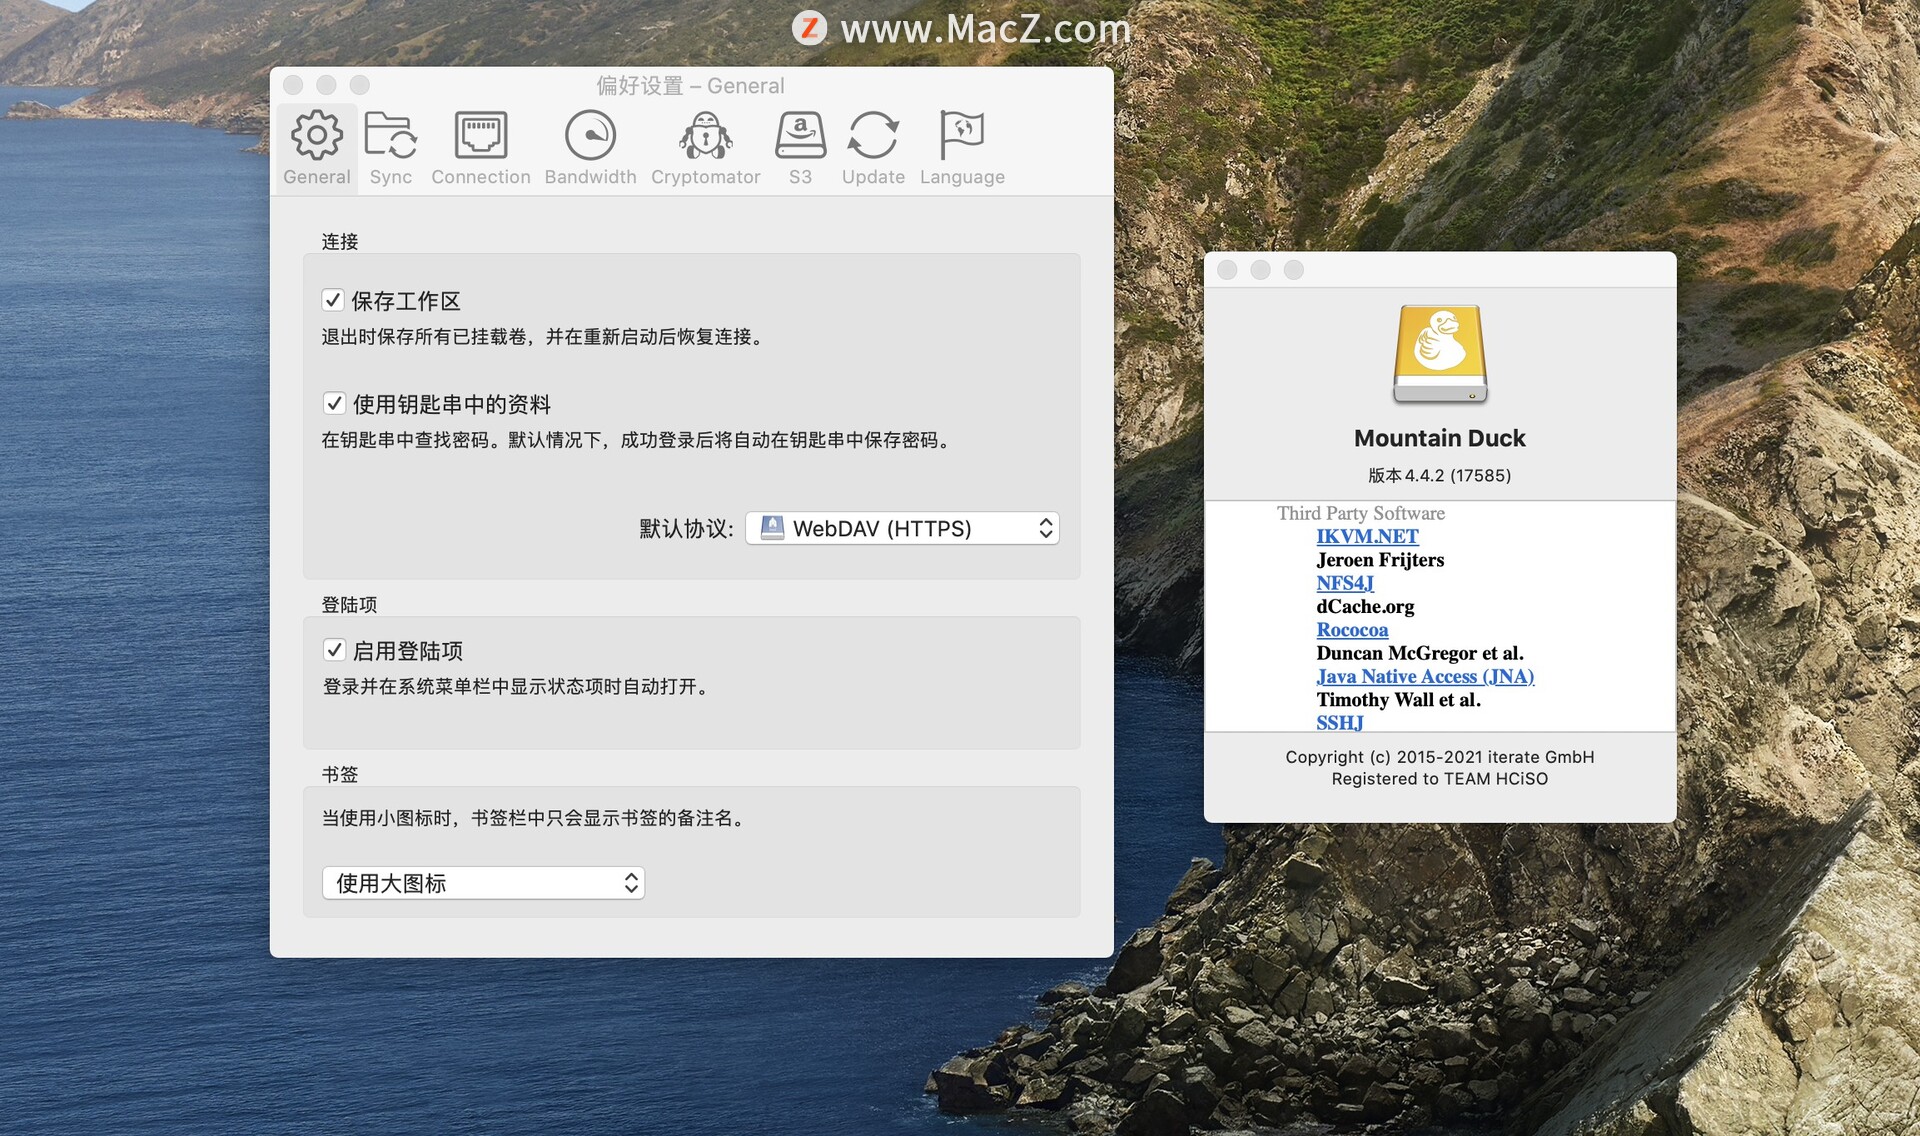Open the SSHJ link
The image size is (1920, 1136).
[1339, 722]
